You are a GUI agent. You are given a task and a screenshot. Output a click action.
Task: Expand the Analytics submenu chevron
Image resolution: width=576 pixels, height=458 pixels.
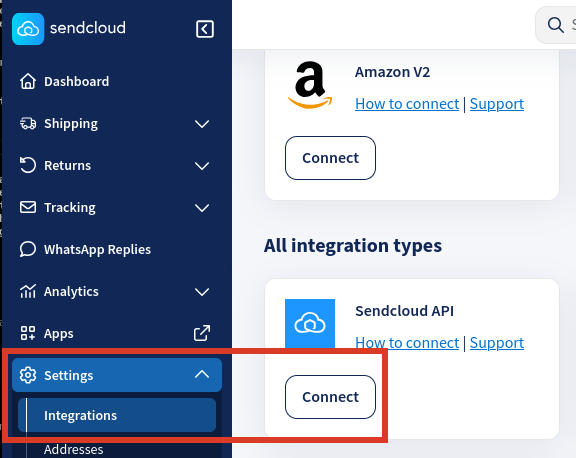tap(202, 292)
